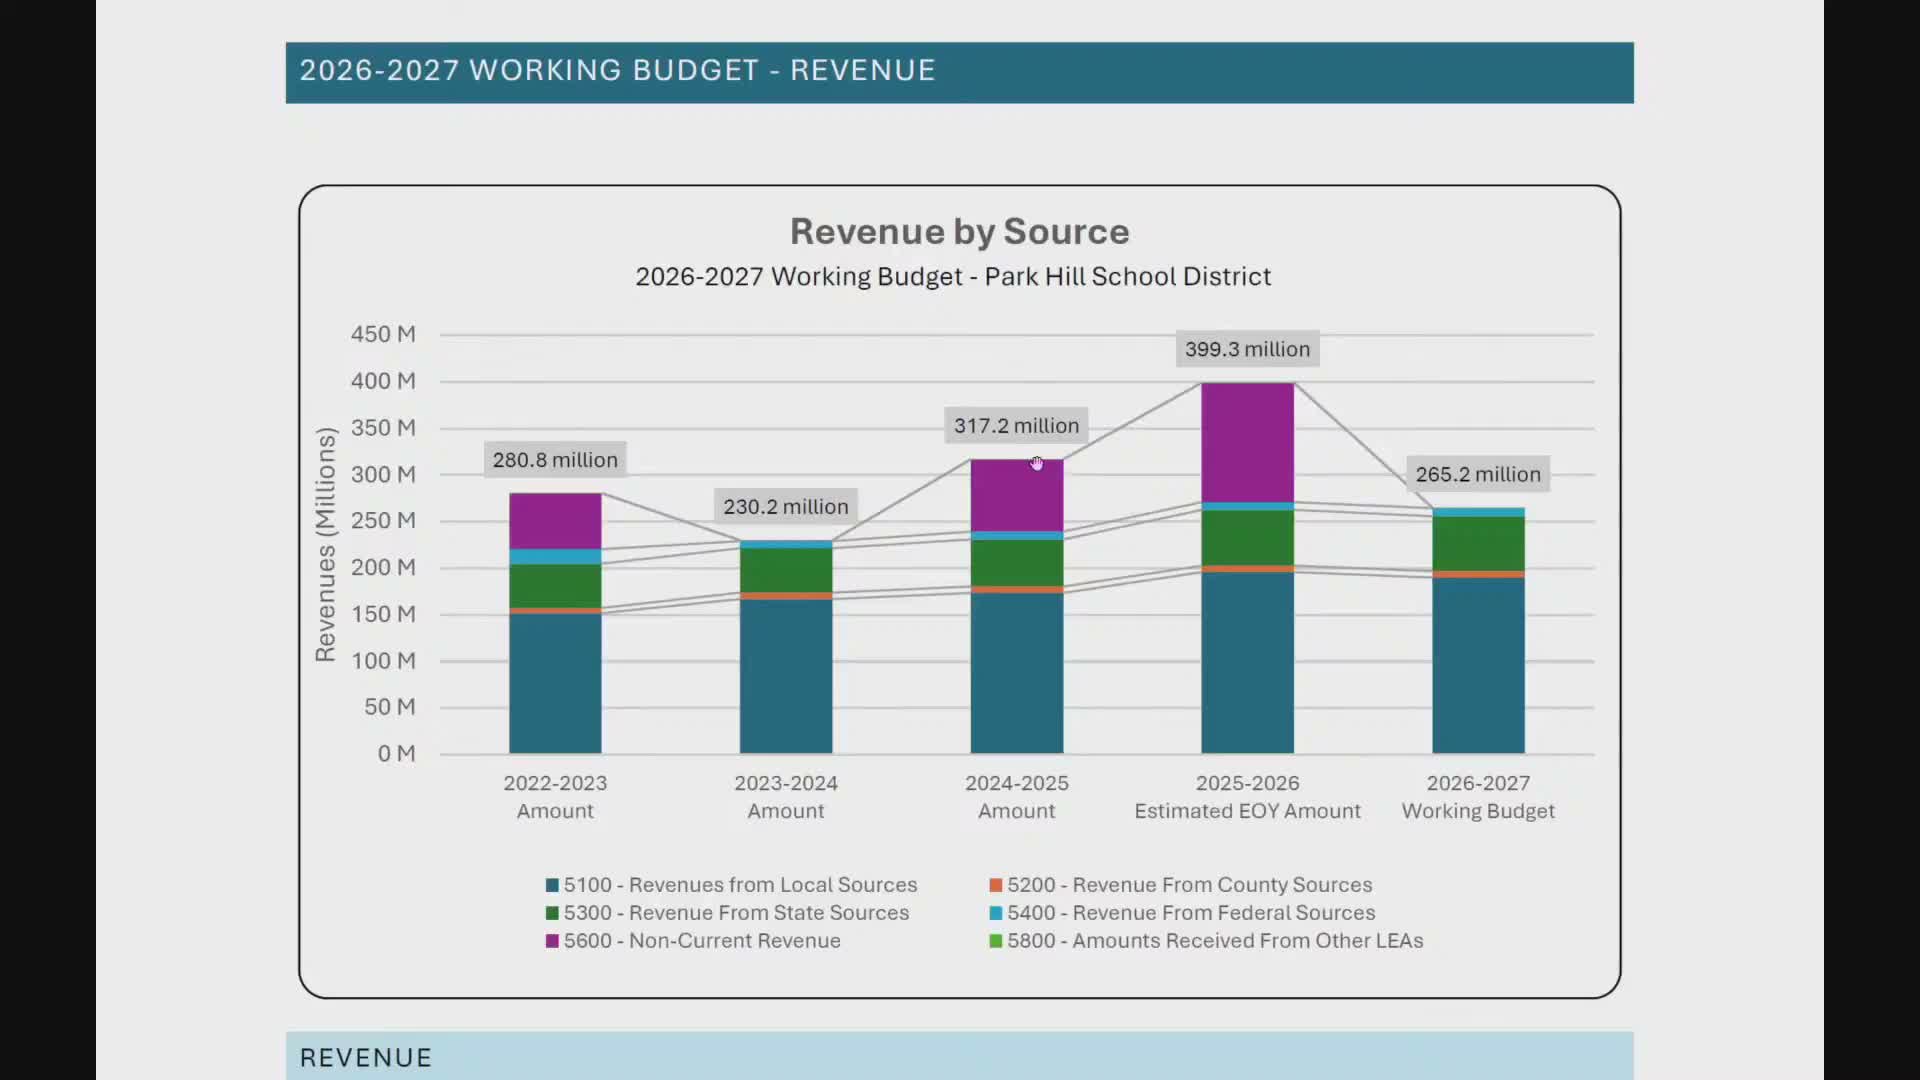Click the green state segment of 2024-2025 bar

coord(1016,563)
